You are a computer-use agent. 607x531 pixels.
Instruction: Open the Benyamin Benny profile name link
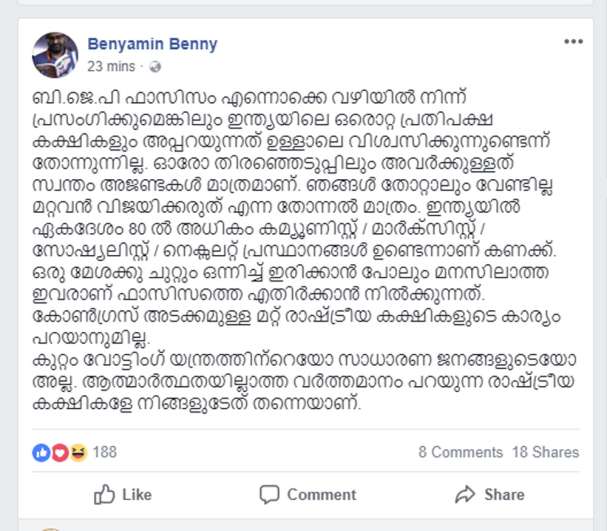152,44
